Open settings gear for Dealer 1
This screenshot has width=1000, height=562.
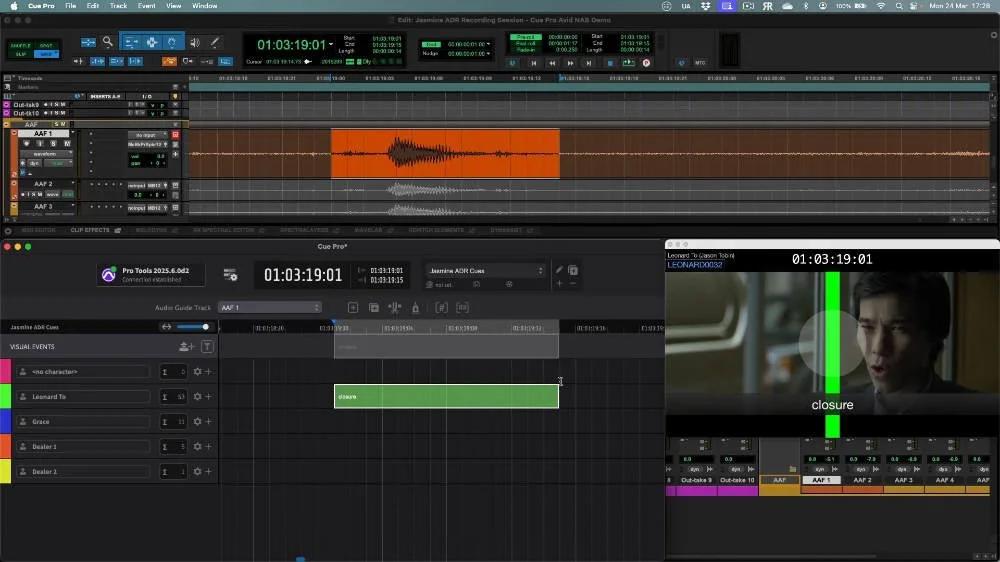(x=198, y=447)
